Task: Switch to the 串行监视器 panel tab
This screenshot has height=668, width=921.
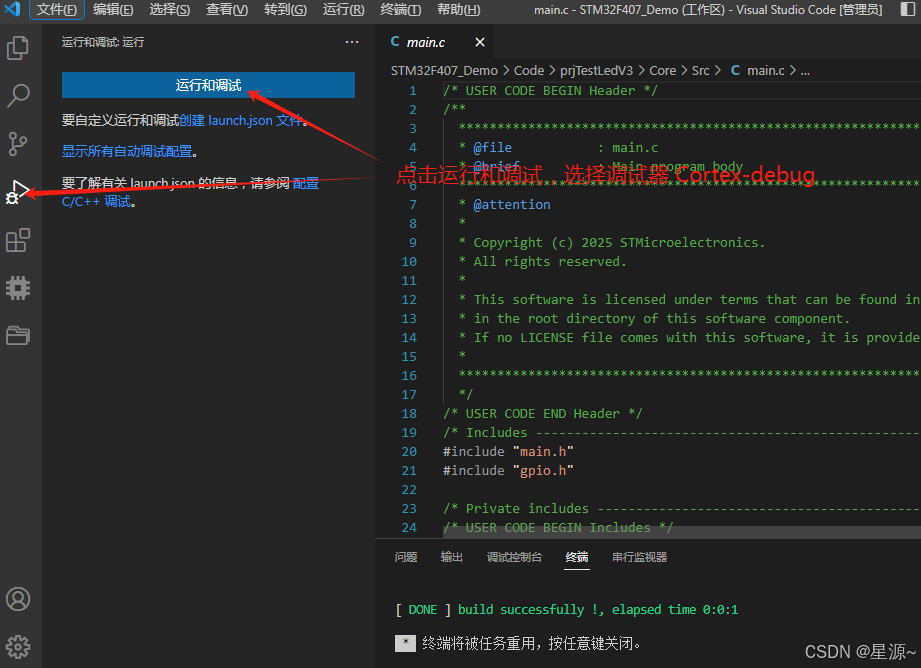Action: tap(639, 557)
